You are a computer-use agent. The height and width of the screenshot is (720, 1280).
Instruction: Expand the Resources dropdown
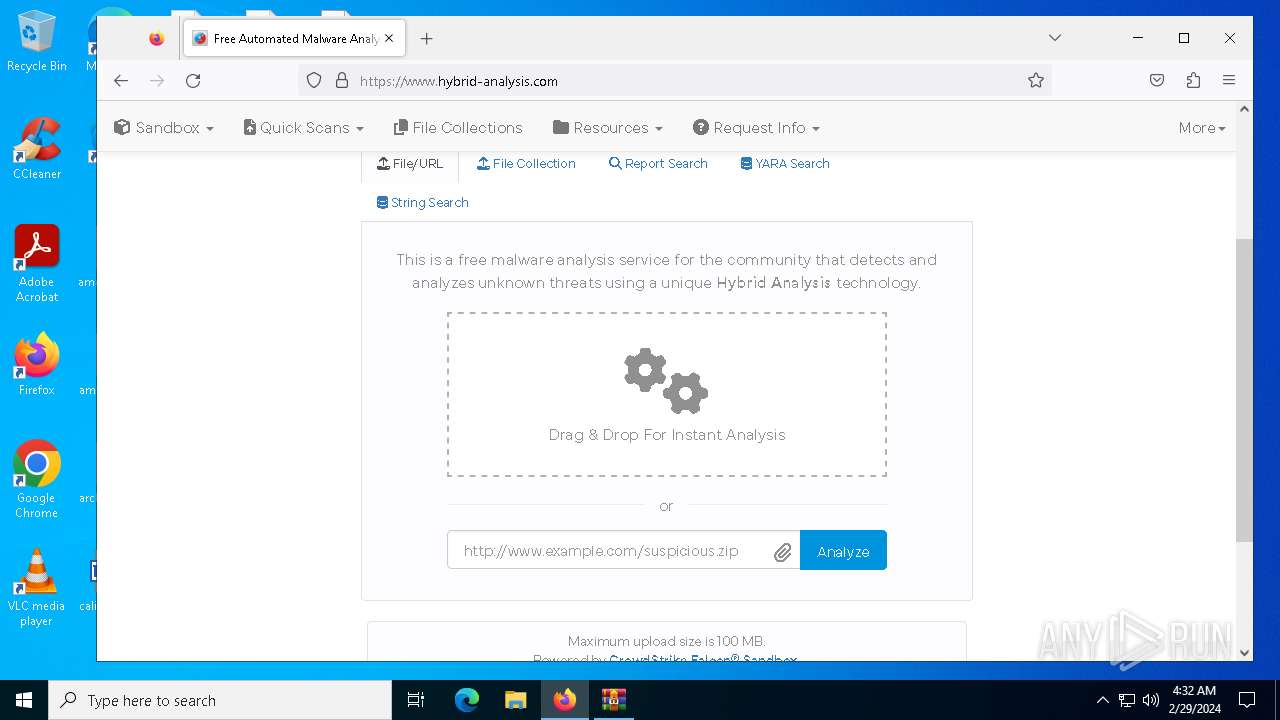607,128
